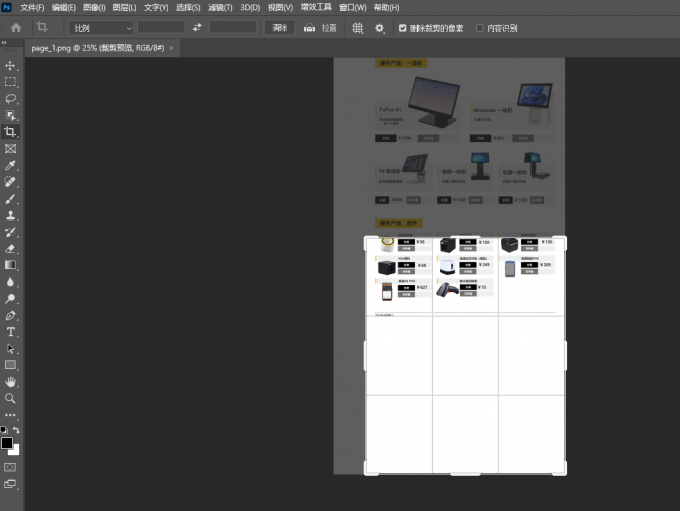Open crop overlay grid options
Screen dimensions: 680x511
pyautogui.click(x=357, y=28)
